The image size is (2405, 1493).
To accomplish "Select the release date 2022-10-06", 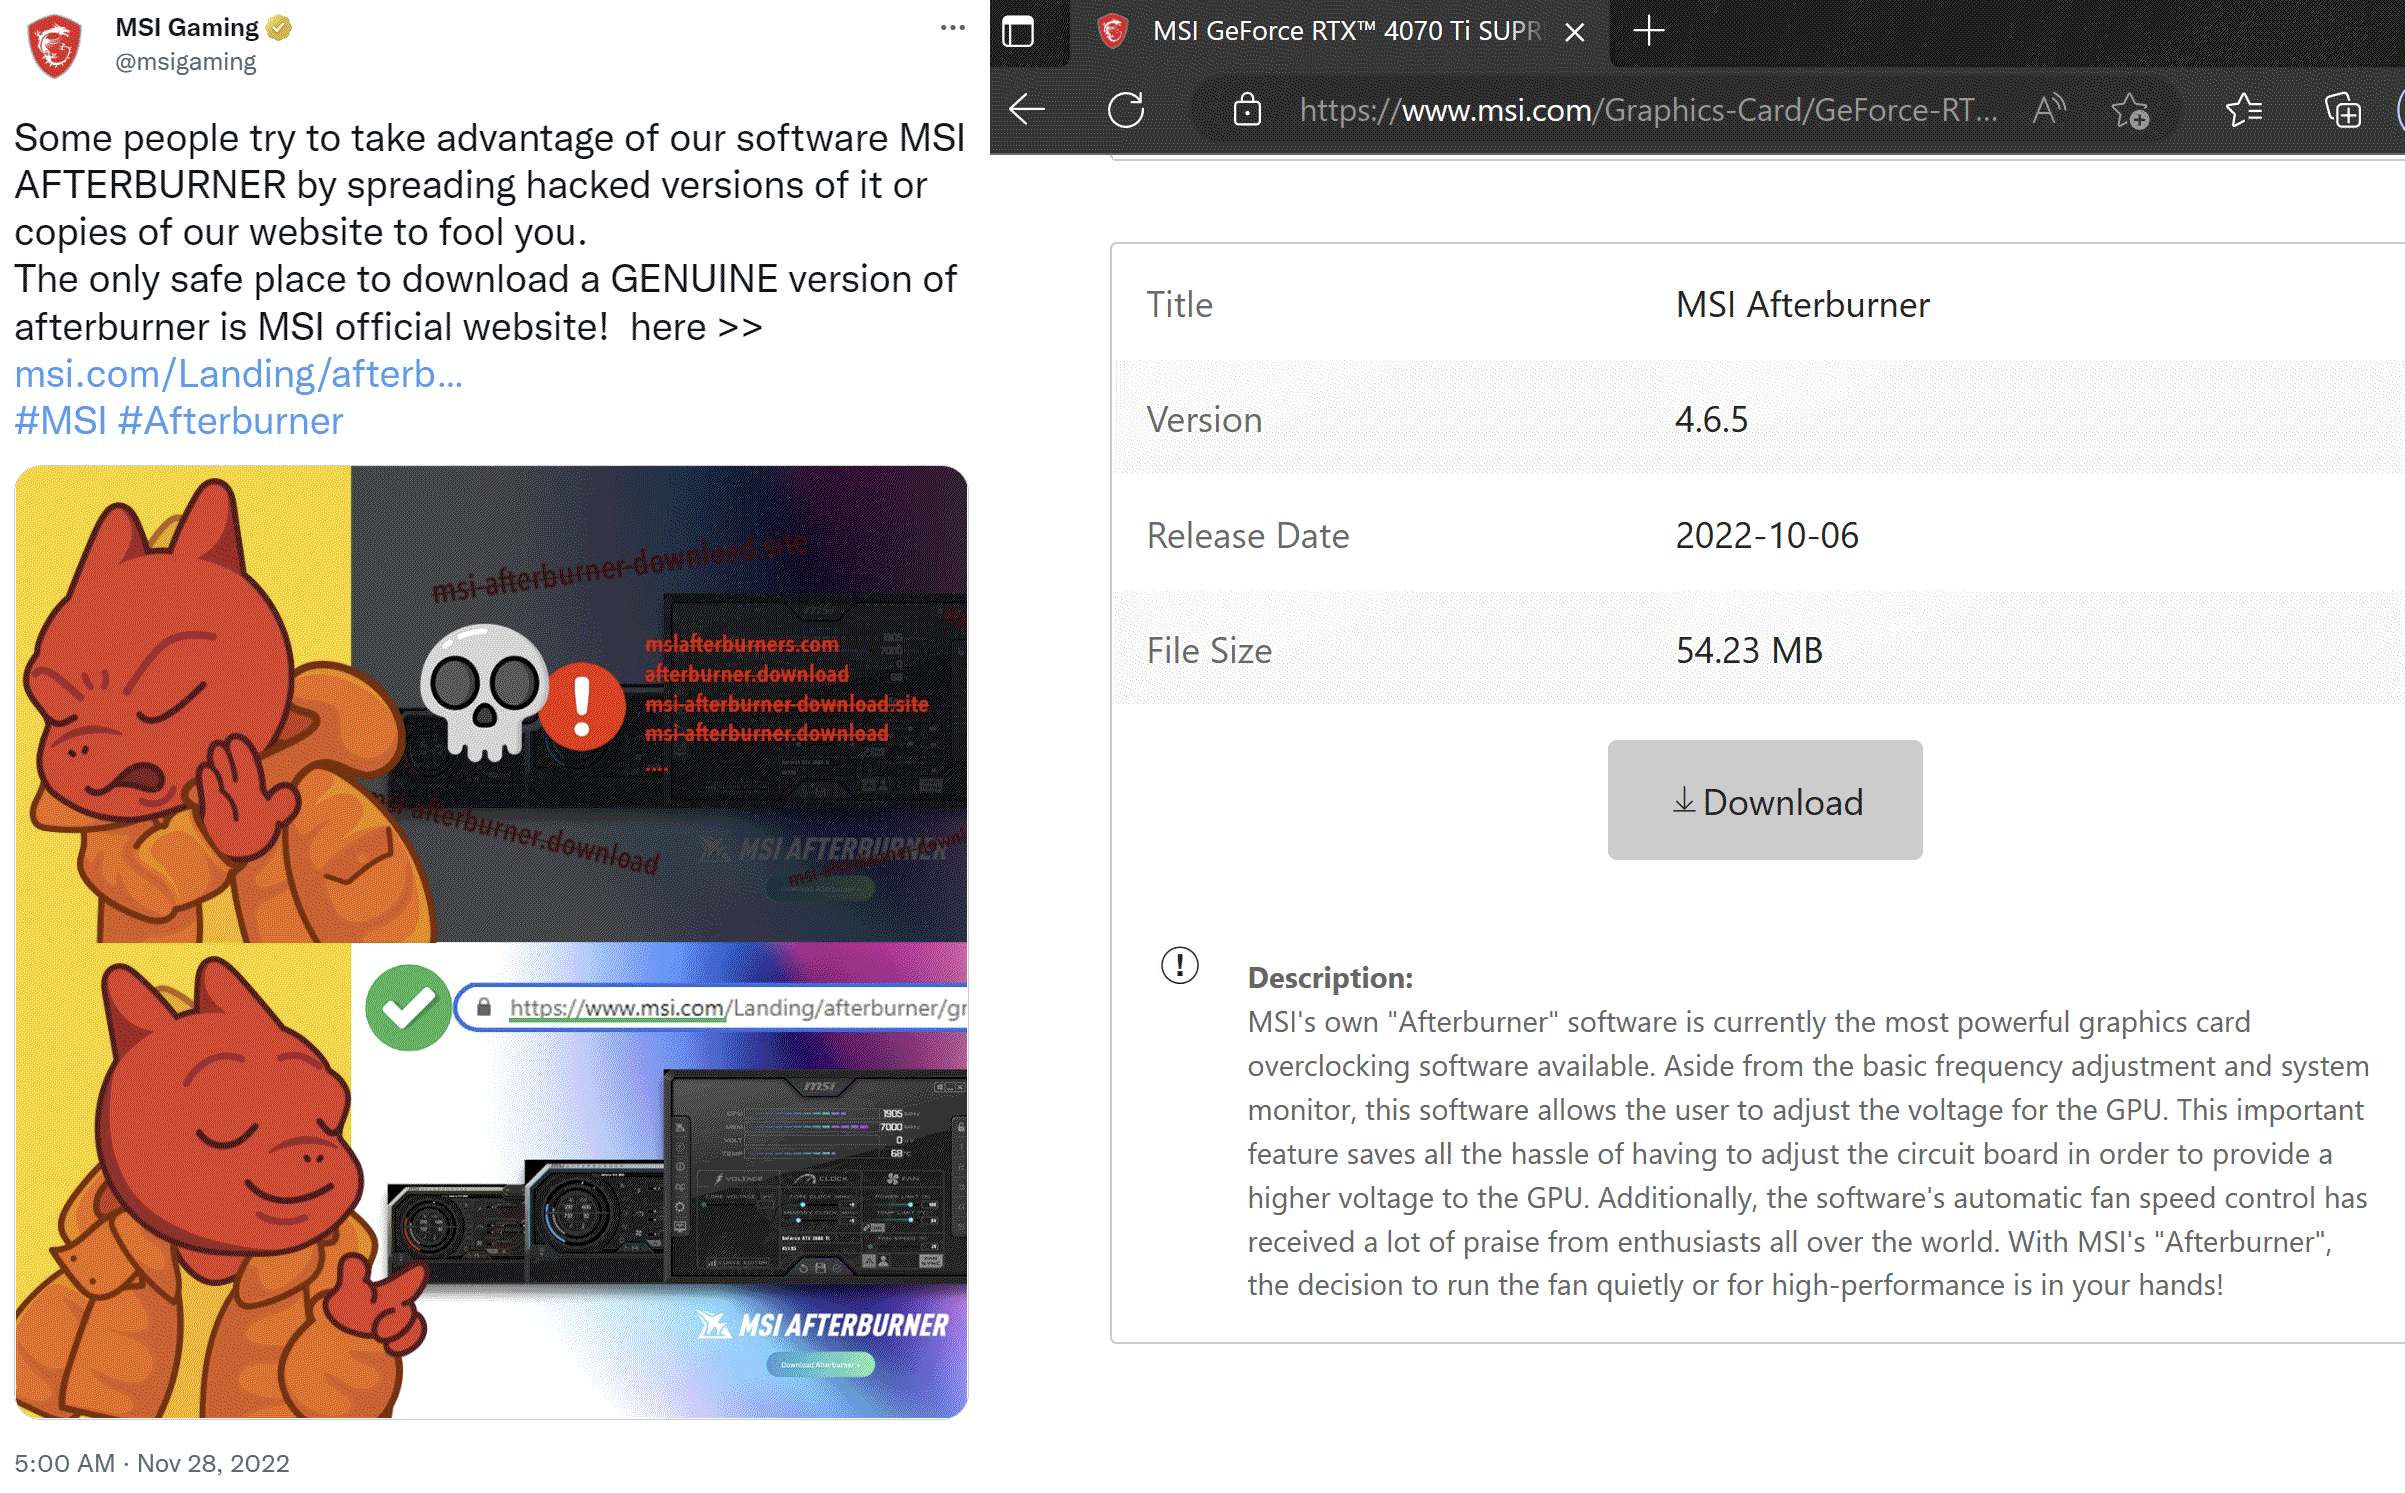I will pyautogui.click(x=1767, y=535).
